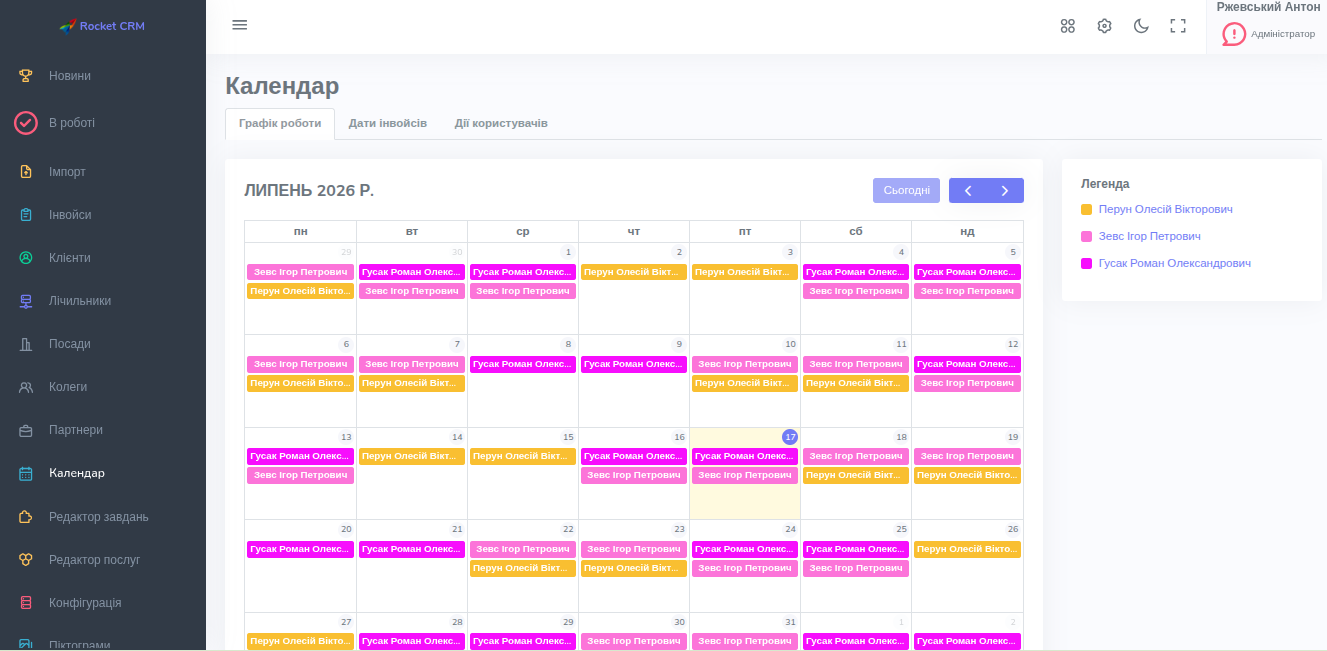Click the Клієнти person icon

(26, 258)
